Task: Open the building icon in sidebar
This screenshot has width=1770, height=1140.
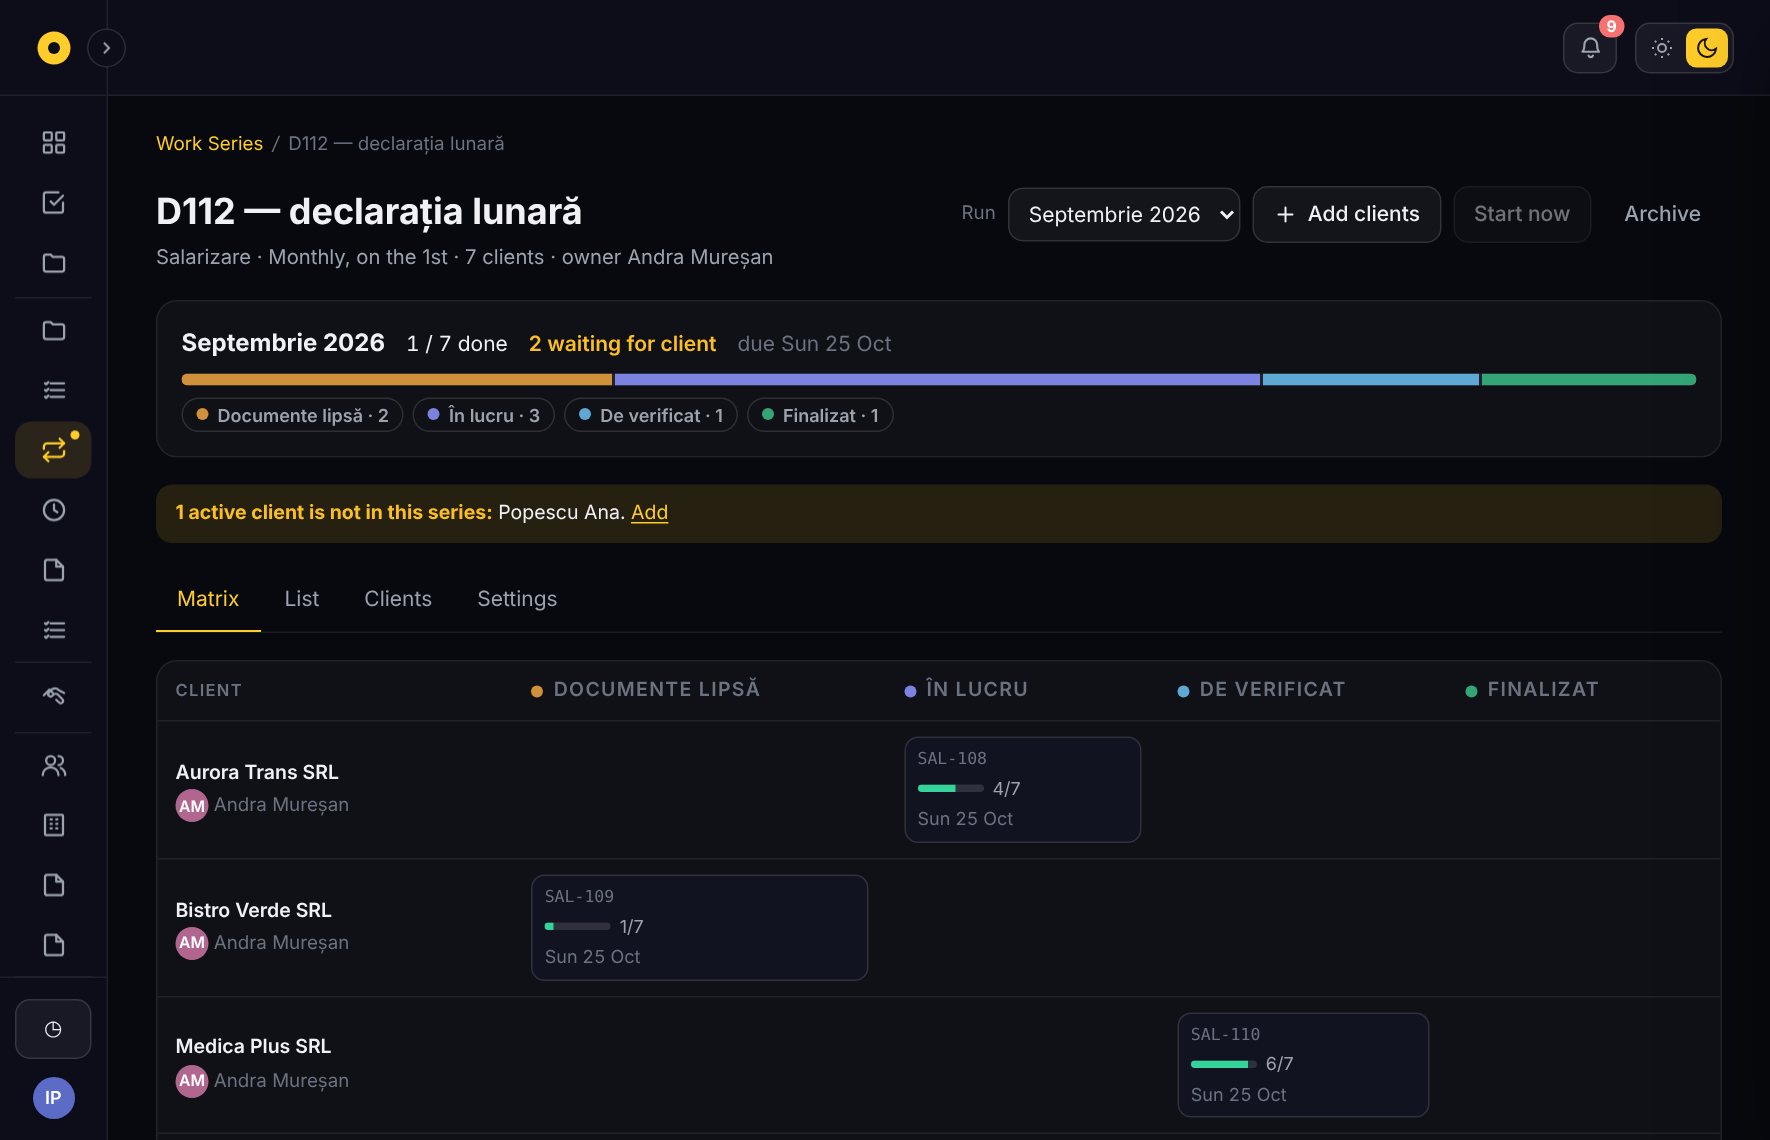Action: click(54, 825)
